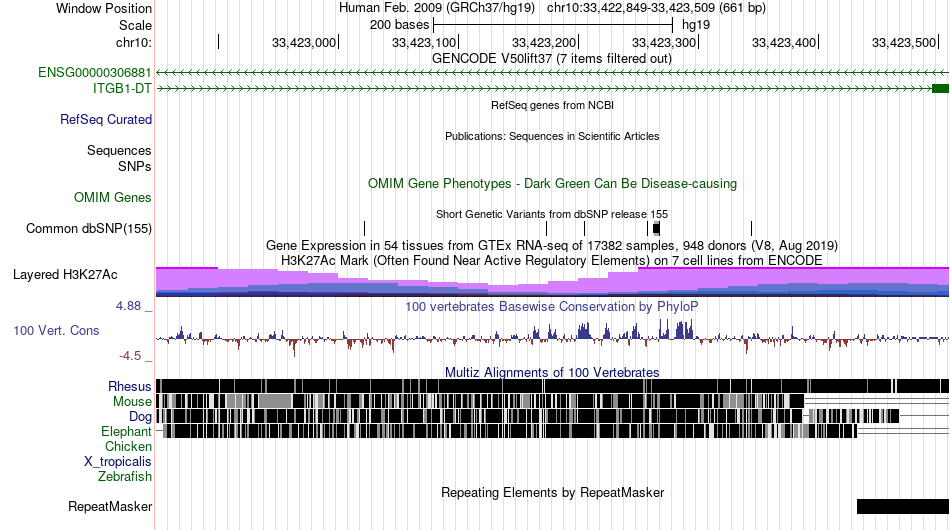Open the ITGB1-DT gene label

122,88
